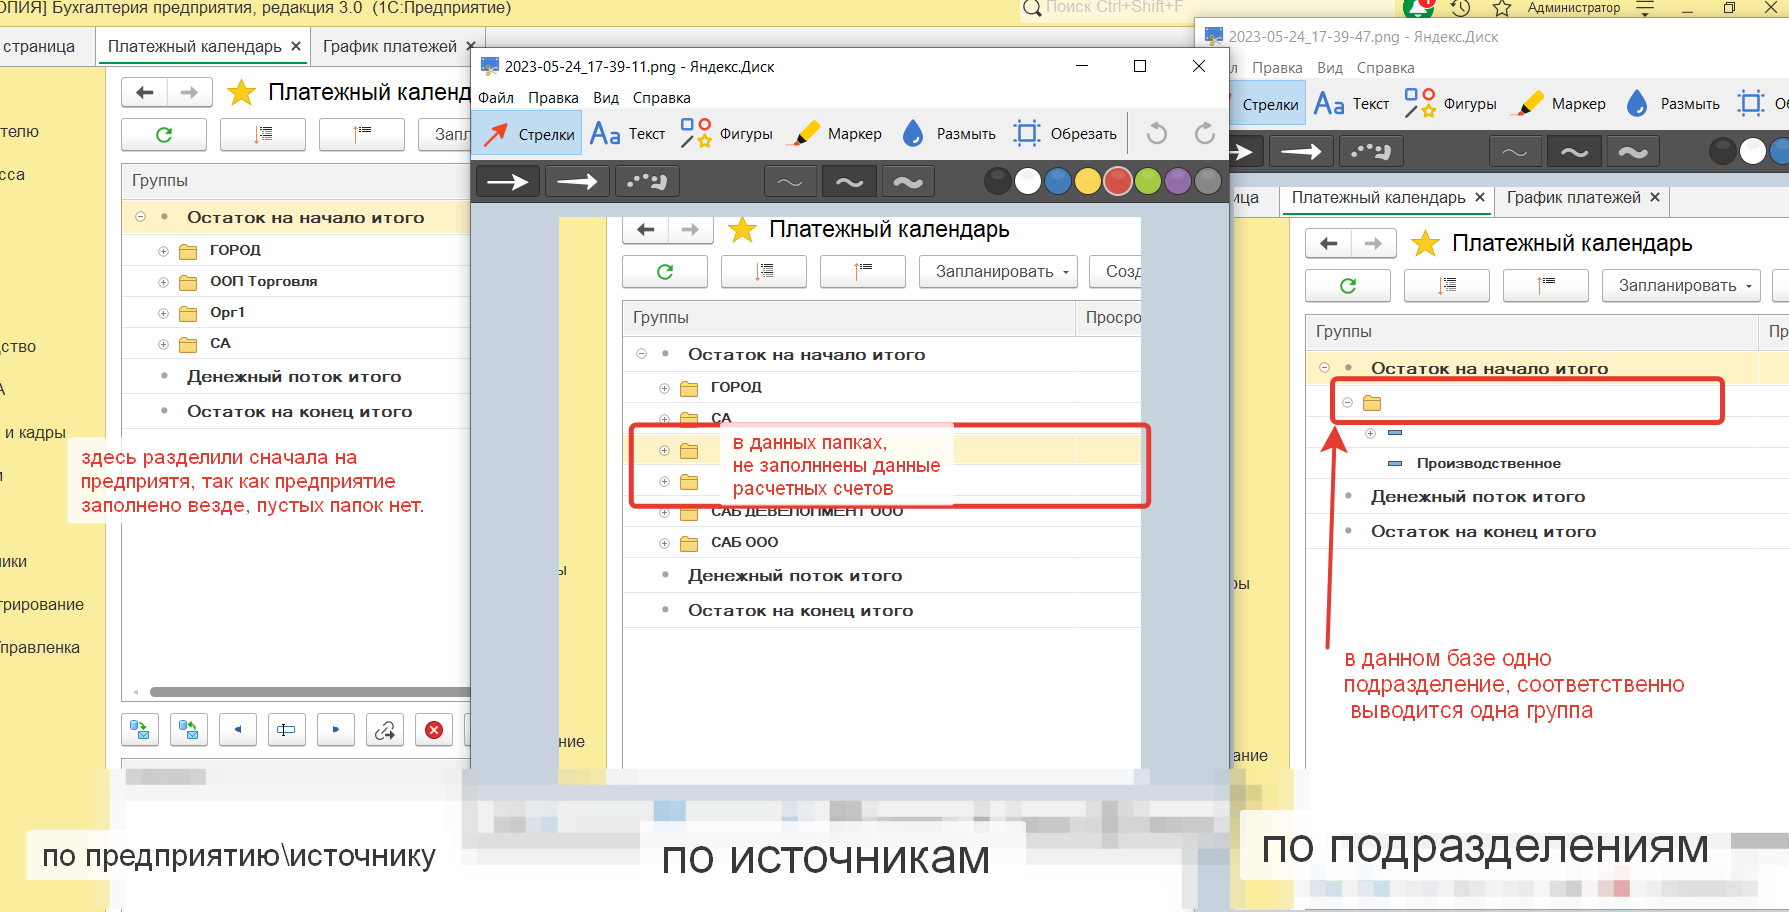Open the Правка menu in the 17-39-11 editor
1789x912 pixels.
553,98
